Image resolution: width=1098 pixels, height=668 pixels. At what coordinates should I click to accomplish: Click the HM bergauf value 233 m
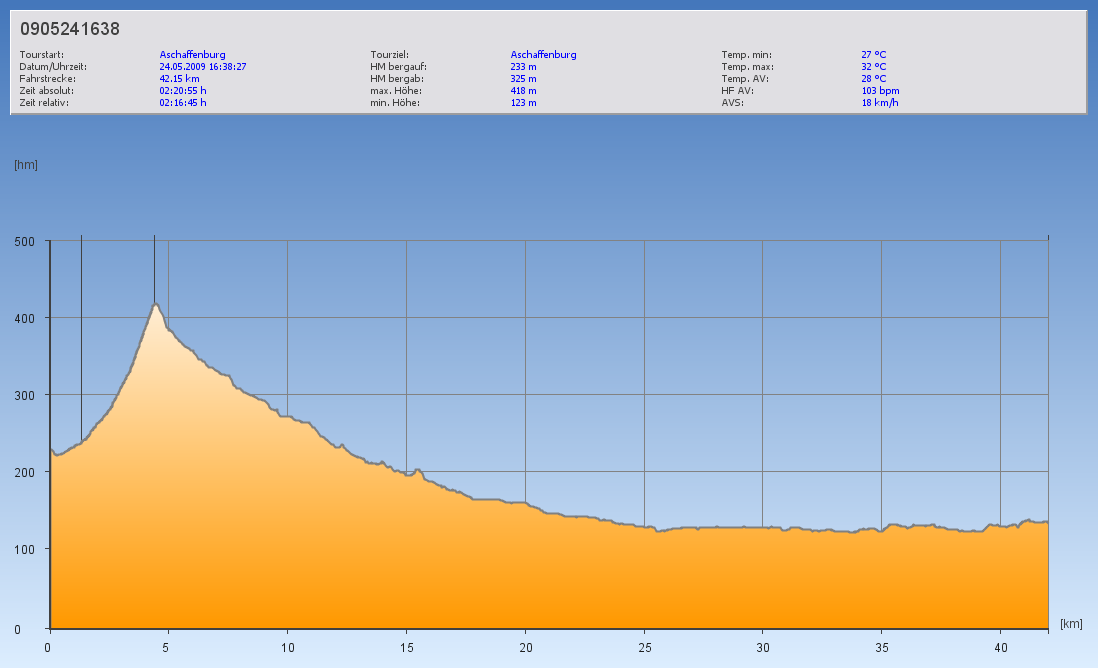pos(523,67)
